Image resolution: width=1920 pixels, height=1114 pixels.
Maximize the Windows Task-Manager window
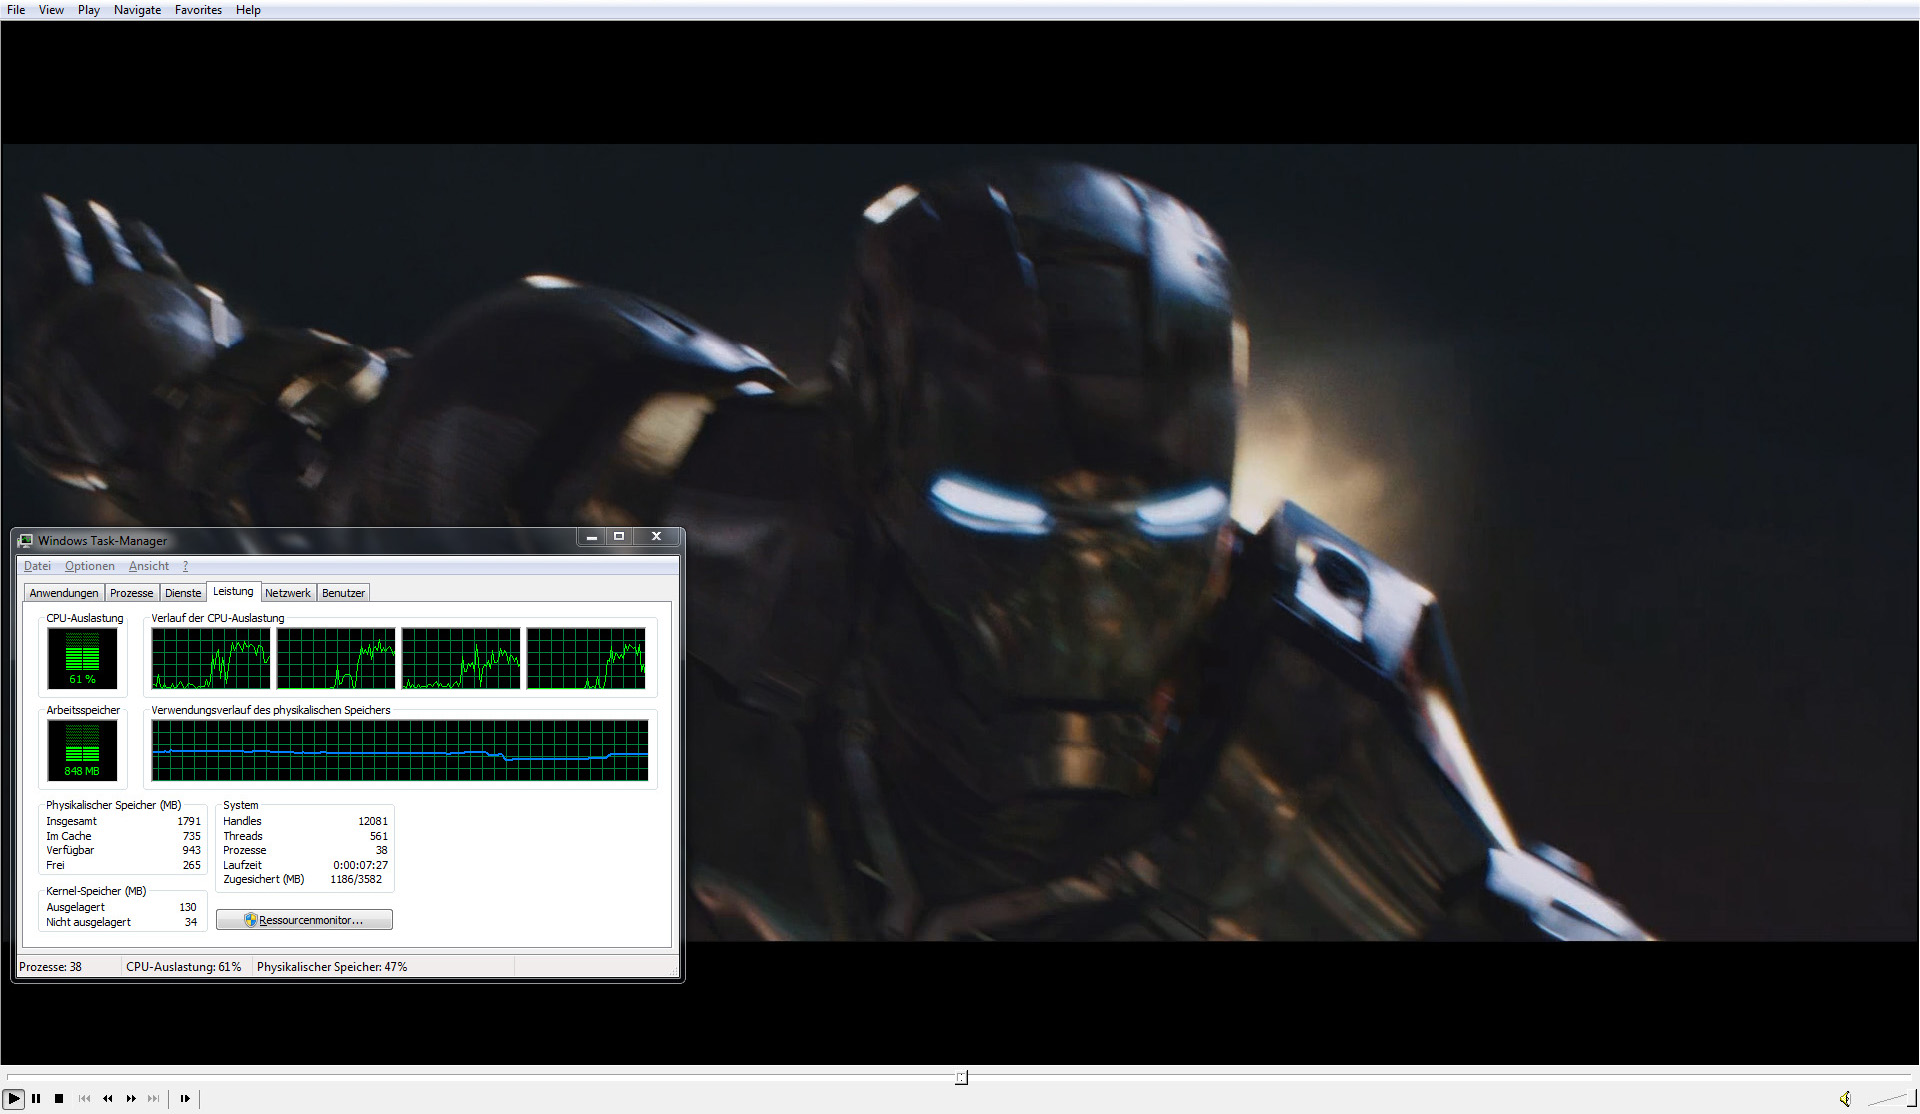click(619, 537)
